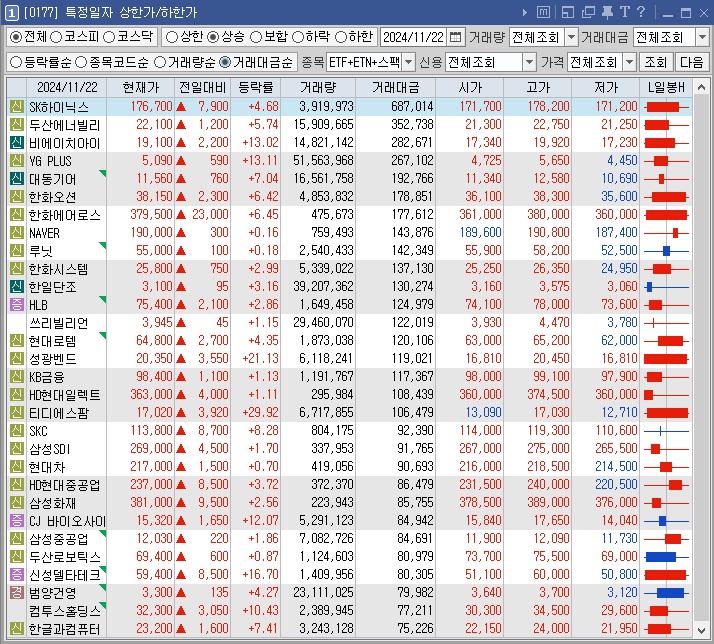Image resolution: width=714 pixels, height=644 pixels.
Task: Click the badge icon beside 현대차
Action: tap(17, 467)
